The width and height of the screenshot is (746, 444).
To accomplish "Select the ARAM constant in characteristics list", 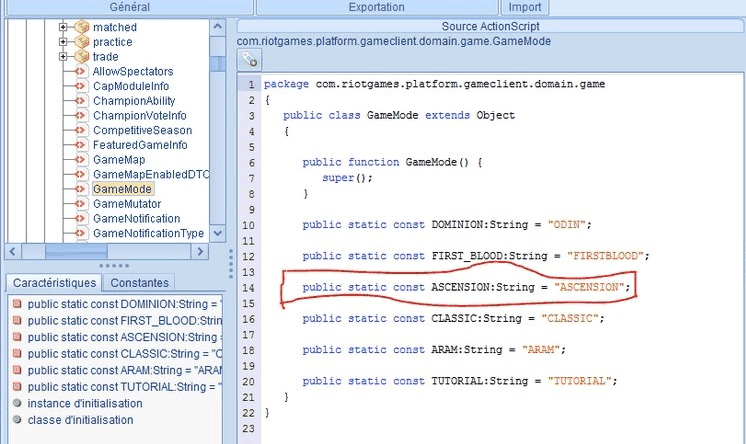I will point(125,370).
